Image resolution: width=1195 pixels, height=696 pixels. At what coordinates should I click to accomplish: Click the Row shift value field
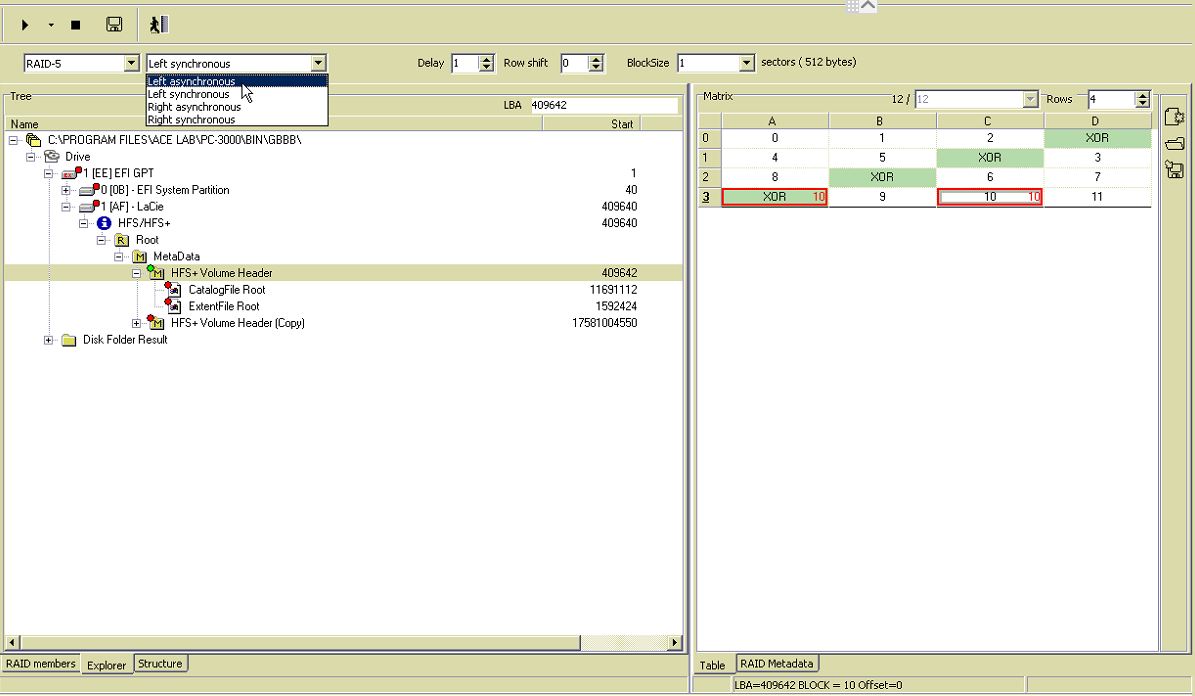pos(575,63)
